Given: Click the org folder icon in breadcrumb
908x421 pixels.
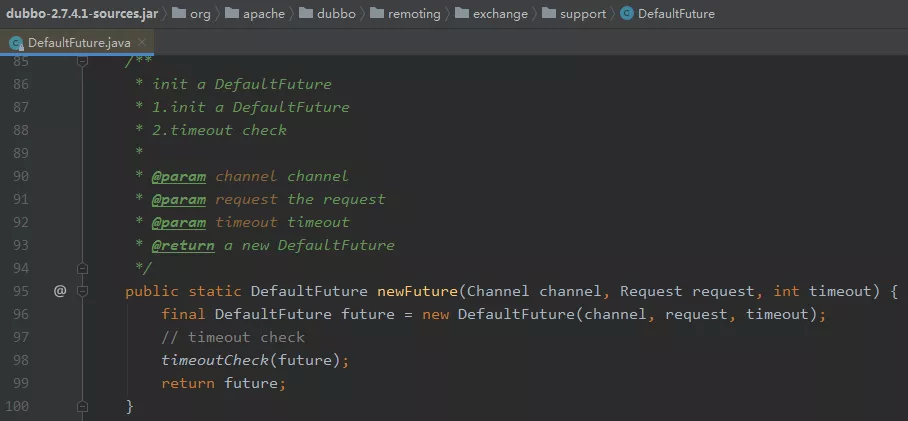Looking at the screenshot, I should click(x=180, y=13).
